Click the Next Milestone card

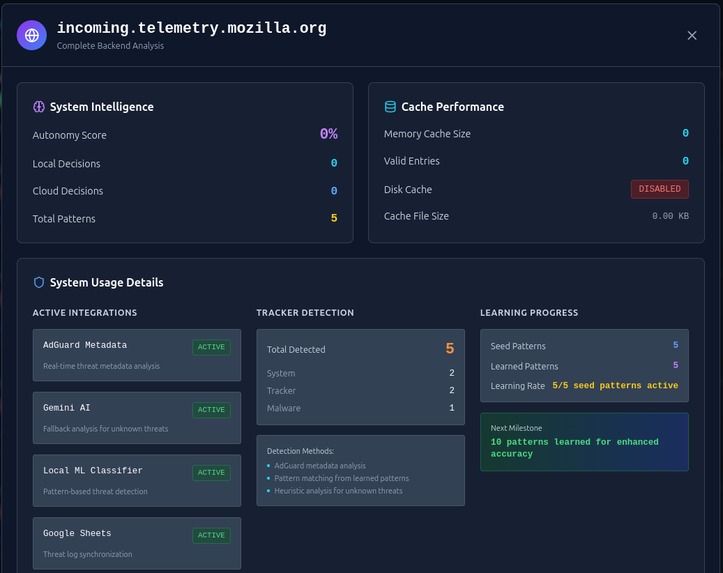tap(584, 442)
